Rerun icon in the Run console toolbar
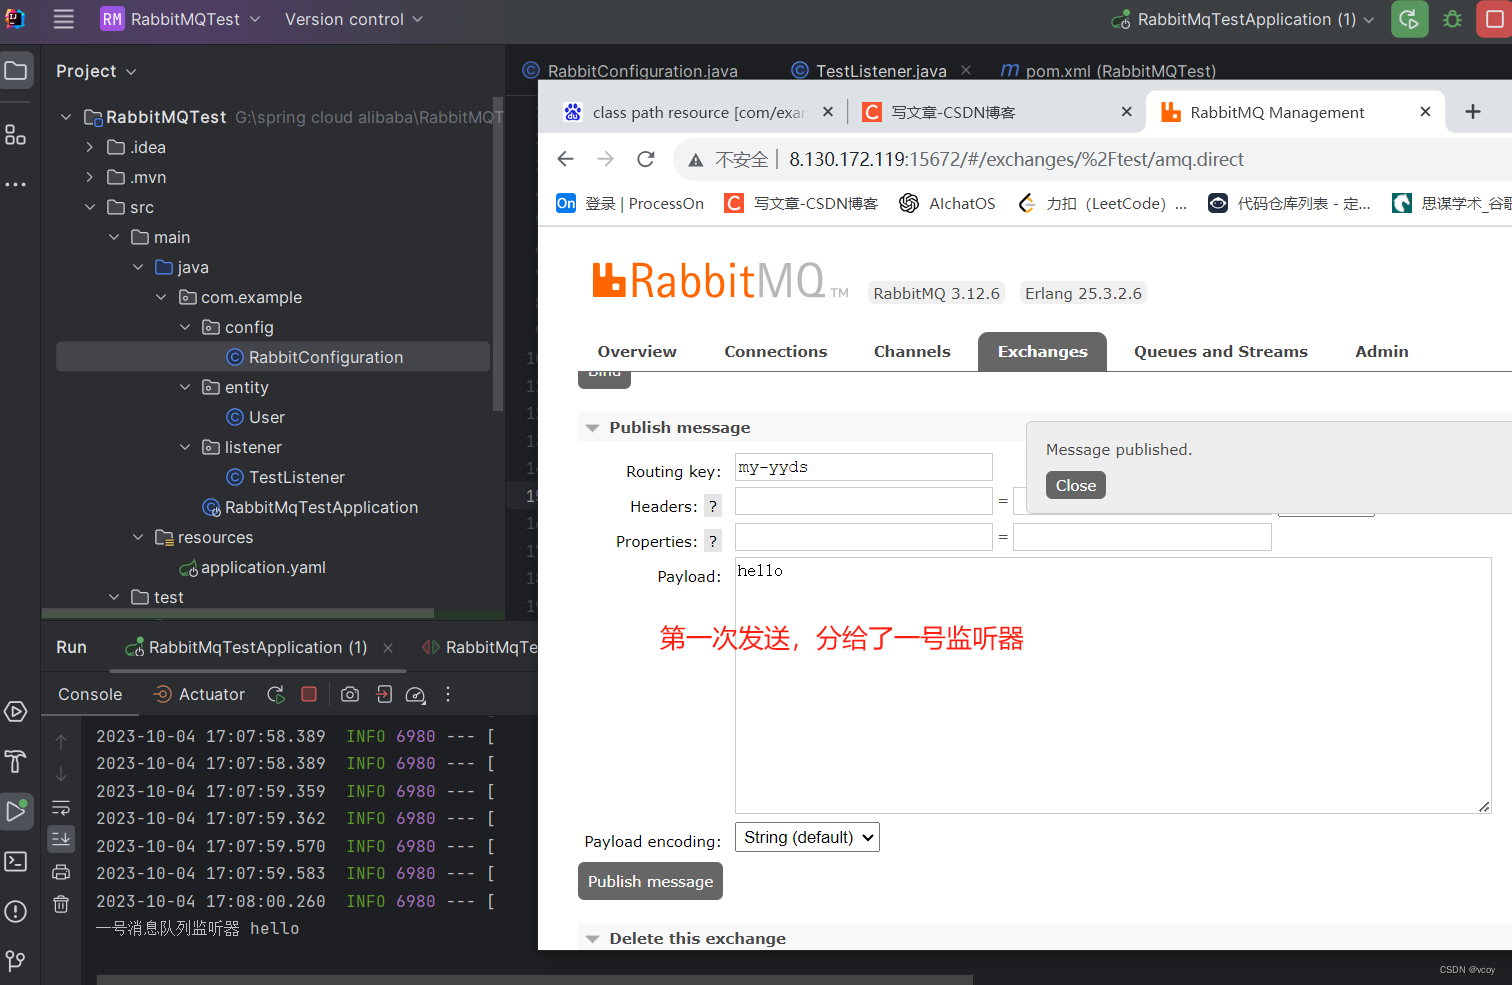This screenshot has width=1512, height=985. [x=277, y=694]
